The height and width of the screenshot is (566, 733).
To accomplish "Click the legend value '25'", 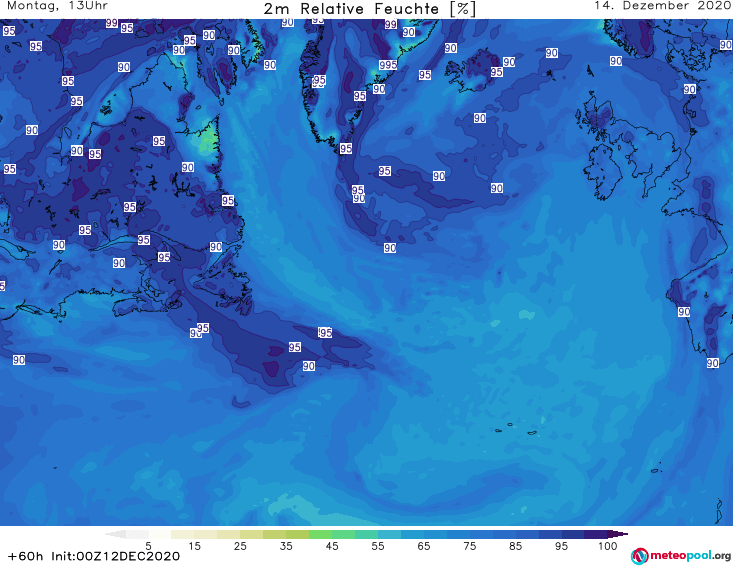I will (240, 546).
